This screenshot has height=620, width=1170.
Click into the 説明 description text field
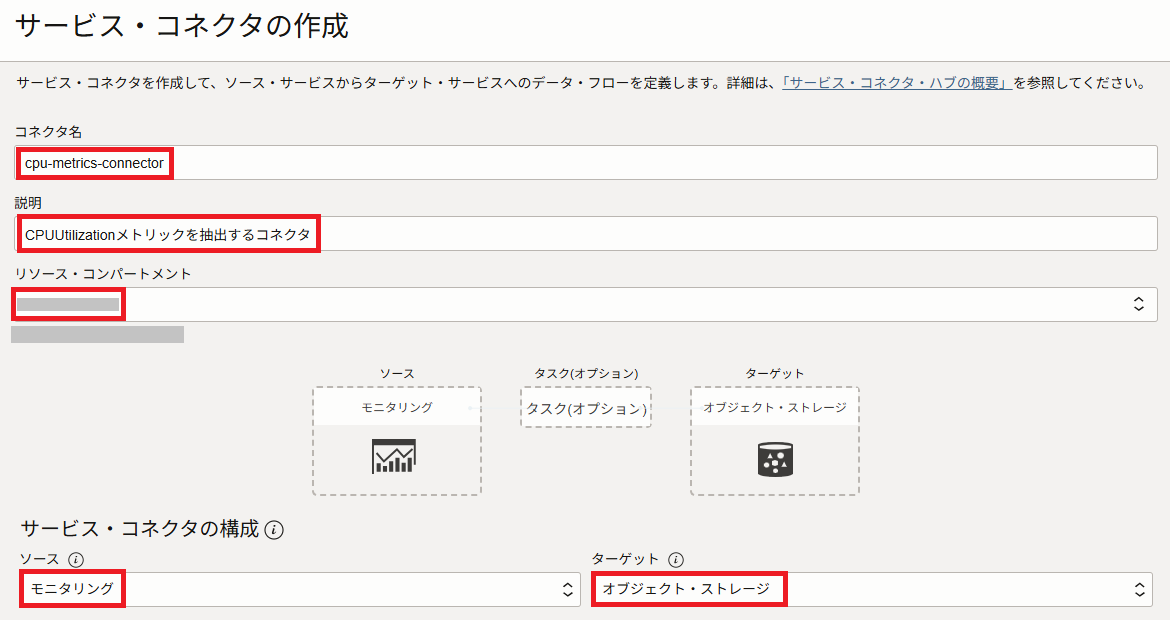584,234
